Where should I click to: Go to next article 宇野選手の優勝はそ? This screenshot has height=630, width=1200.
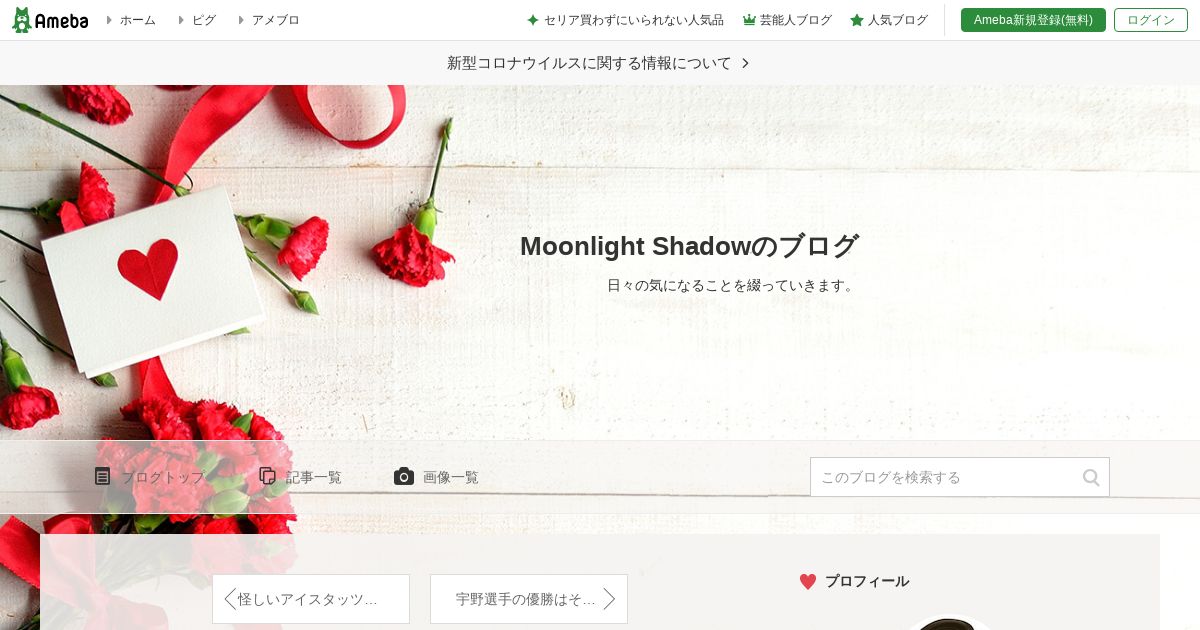[529, 599]
